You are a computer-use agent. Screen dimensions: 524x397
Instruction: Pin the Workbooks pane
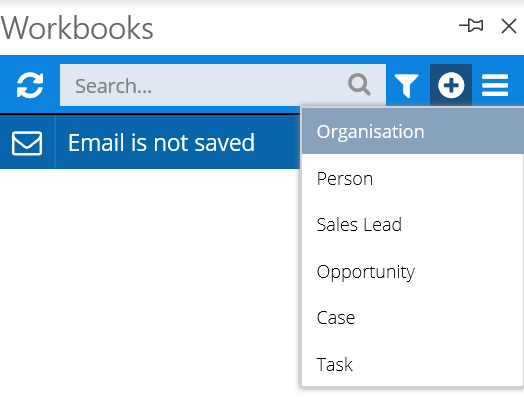471,26
